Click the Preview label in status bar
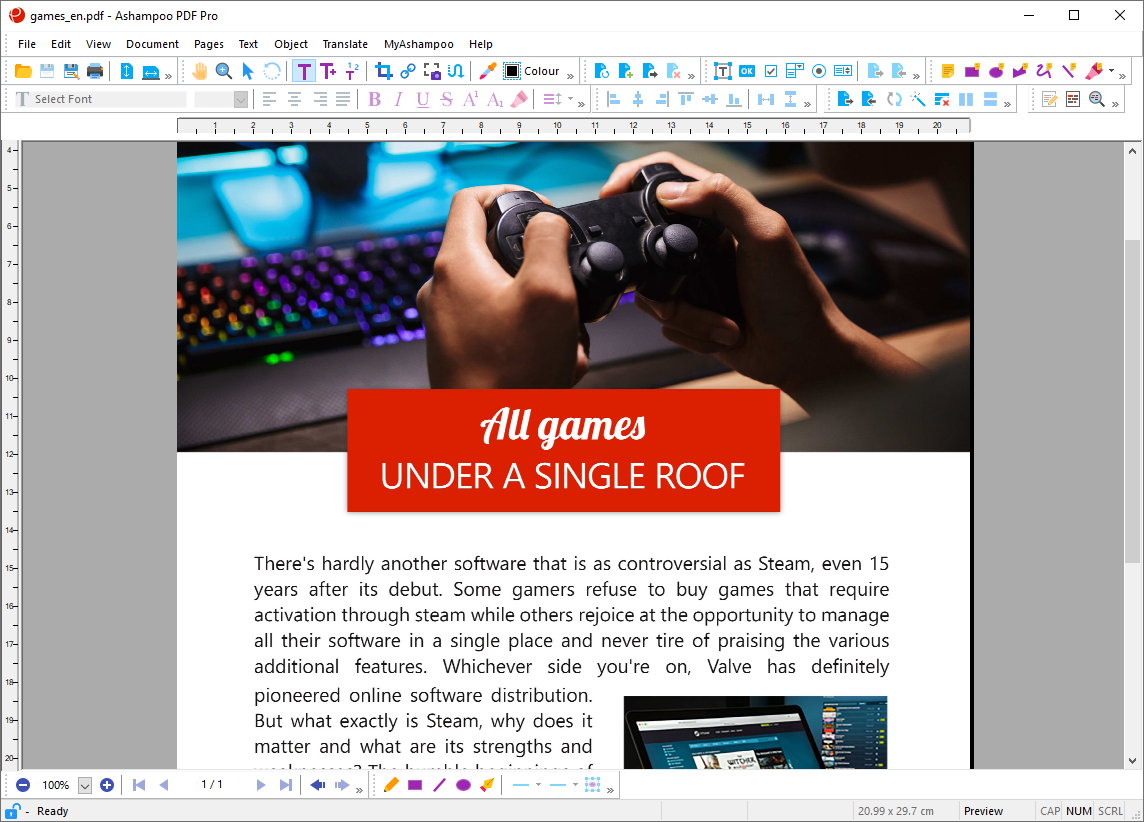This screenshot has width=1144, height=822. [x=983, y=811]
